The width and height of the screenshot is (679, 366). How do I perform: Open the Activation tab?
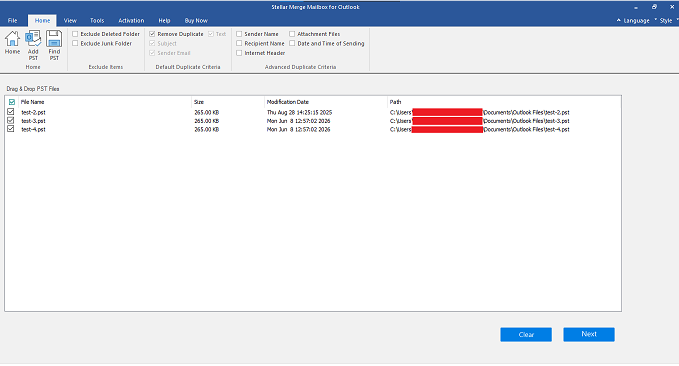point(131,20)
